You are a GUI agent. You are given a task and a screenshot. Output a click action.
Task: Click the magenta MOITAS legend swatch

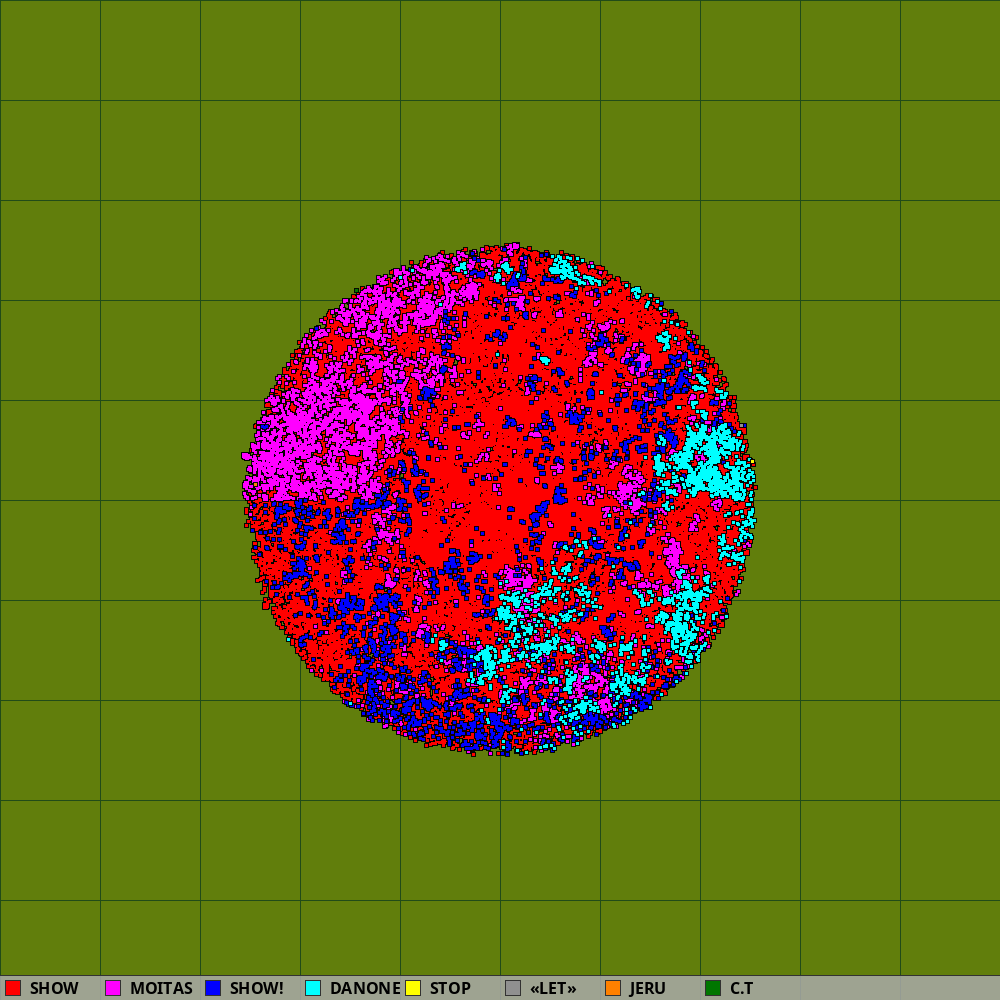[x=113, y=988]
